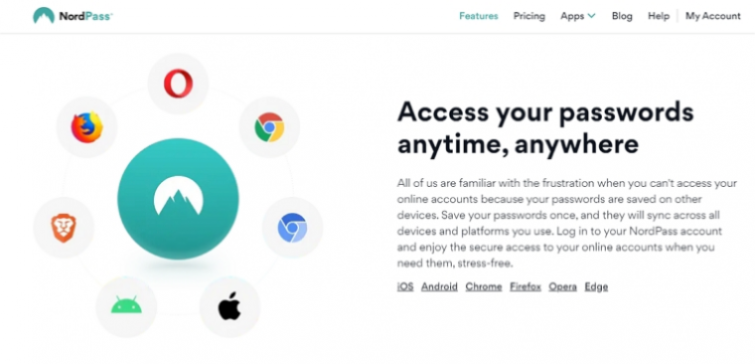Select the Brave lion icon
The height and width of the screenshot is (364, 755).
click(x=64, y=228)
